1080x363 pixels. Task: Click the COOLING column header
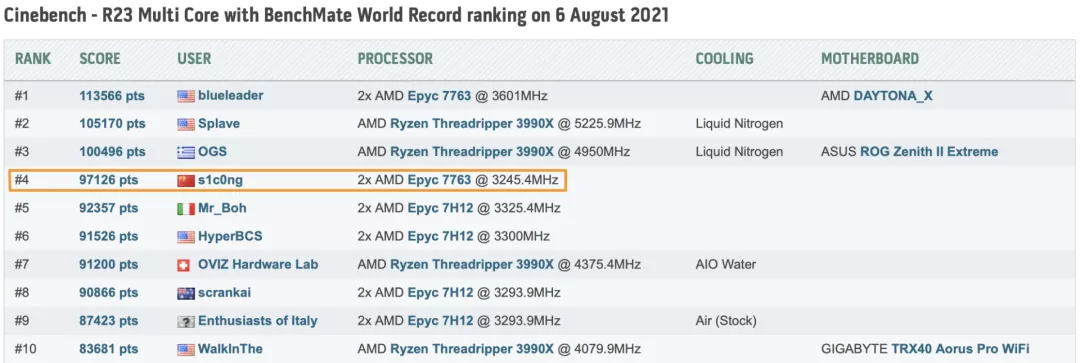click(725, 59)
